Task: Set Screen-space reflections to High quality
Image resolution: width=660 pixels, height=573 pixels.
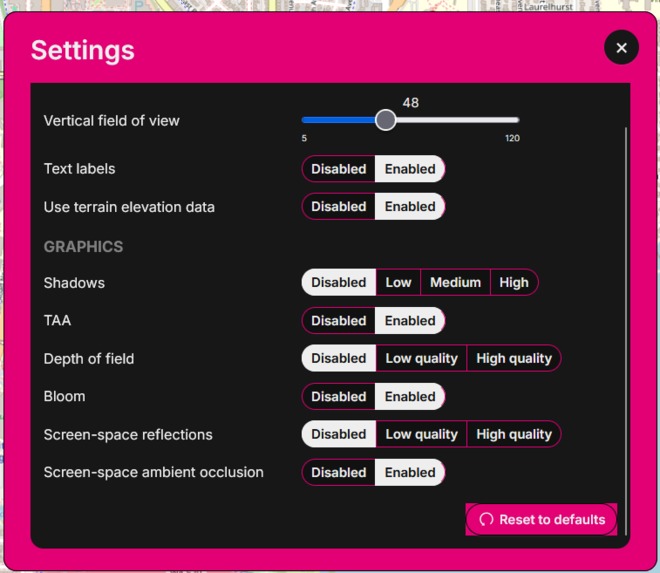Action: coord(514,434)
